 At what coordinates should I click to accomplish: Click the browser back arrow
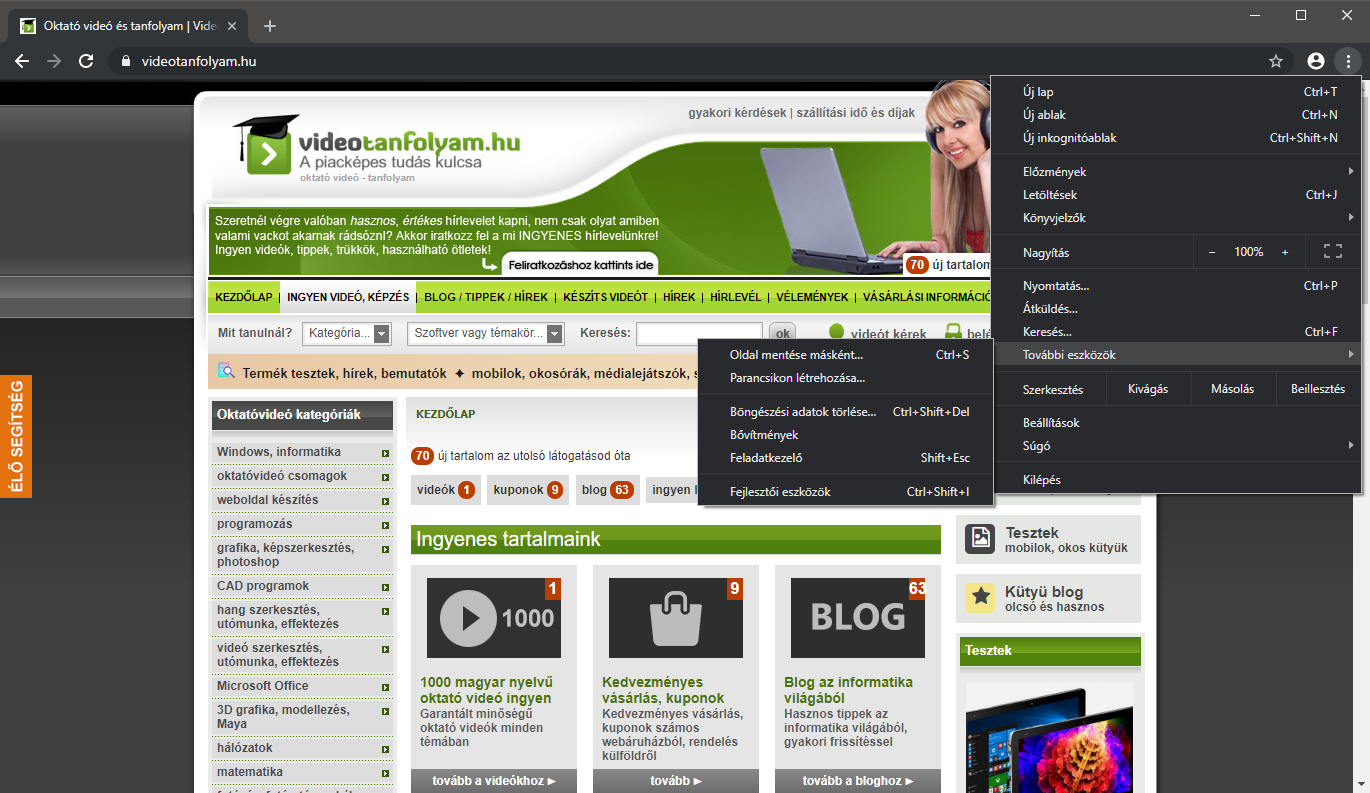(x=22, y=61)
